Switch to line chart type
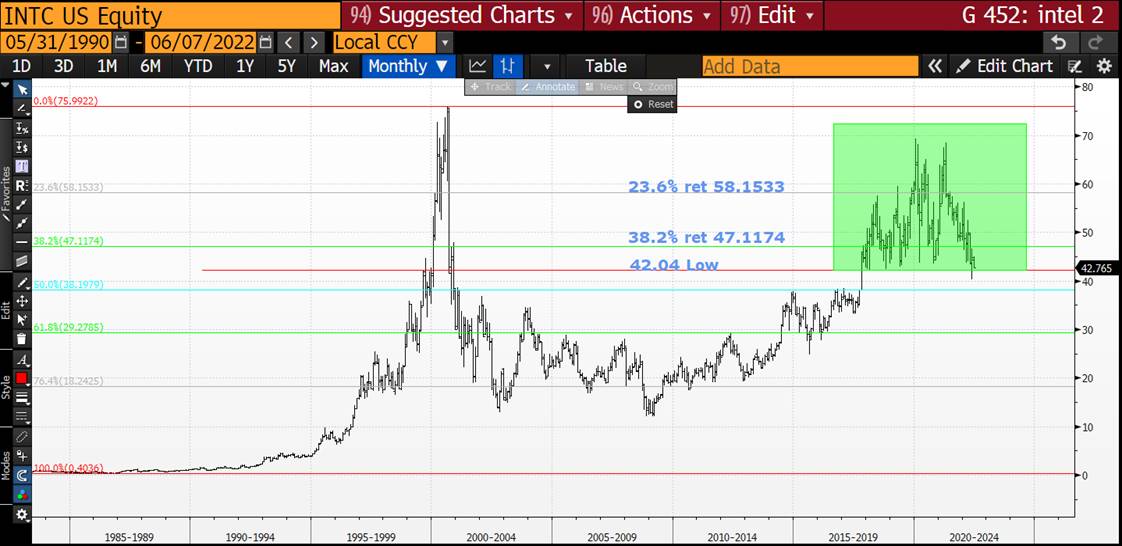The width and height of the screenshot is (1122, 546). 477,66
